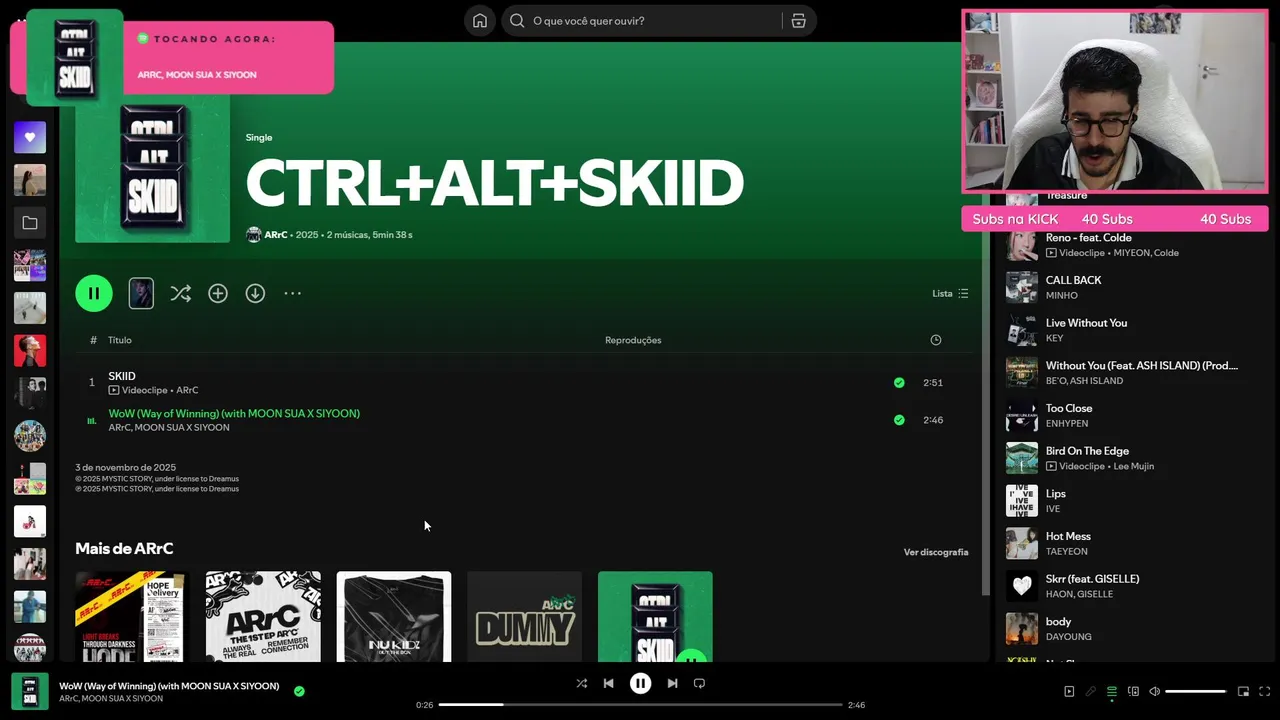This screenshot has width=1280, height=720.
Task: Show lyrics with microphone icon
Action: tap(1090, 692)
